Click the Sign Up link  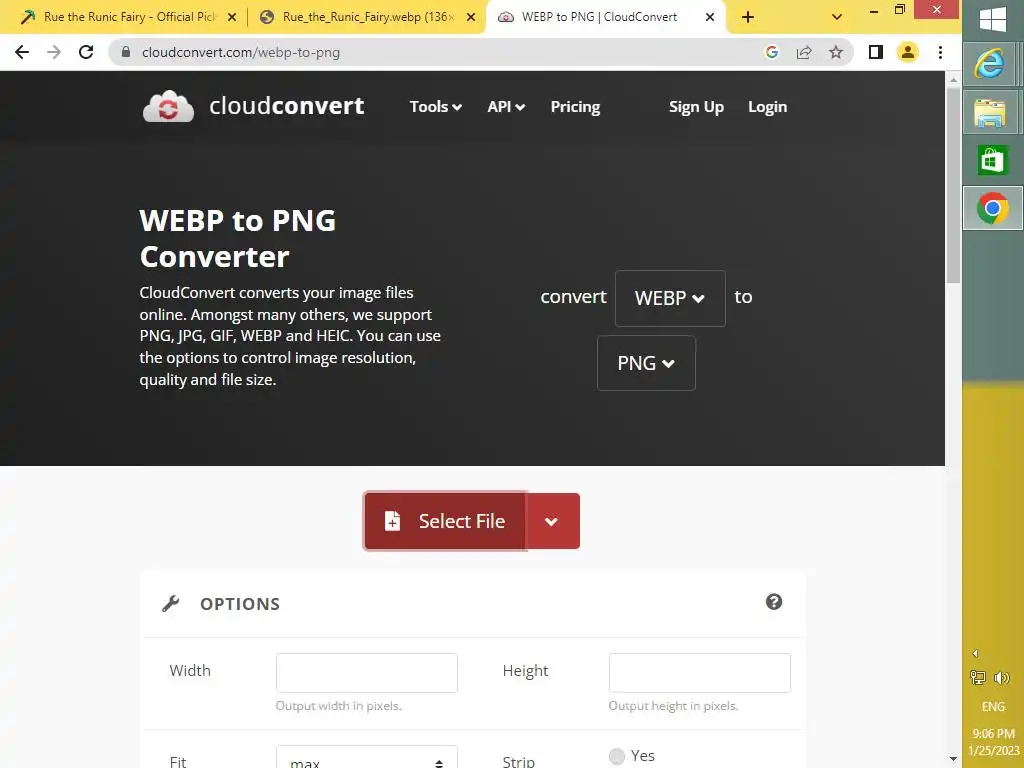(696, 106)
